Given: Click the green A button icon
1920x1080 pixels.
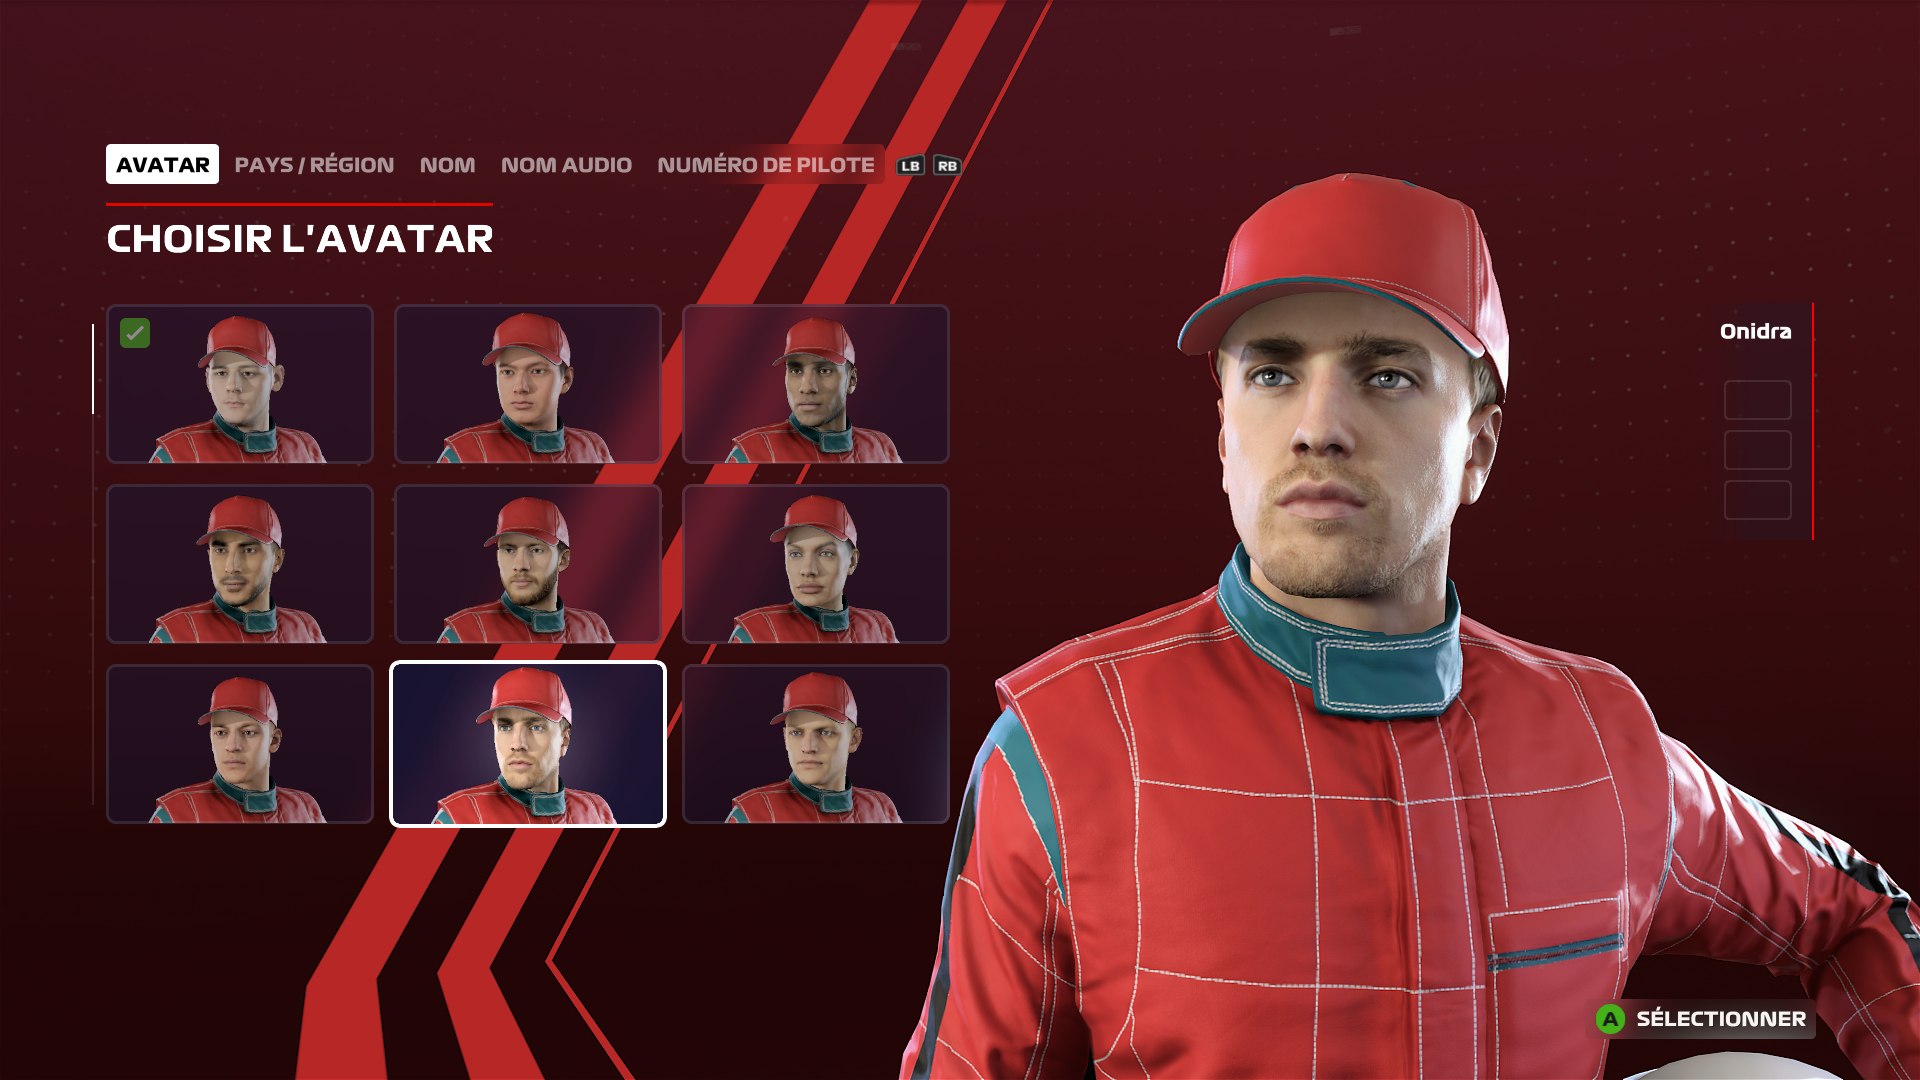Looking at the screenshot, I should coord(1610,1019).
